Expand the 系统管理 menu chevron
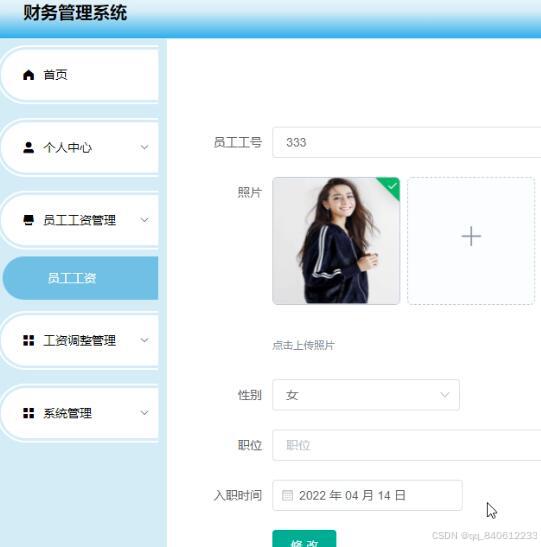 tap(144, 413)
